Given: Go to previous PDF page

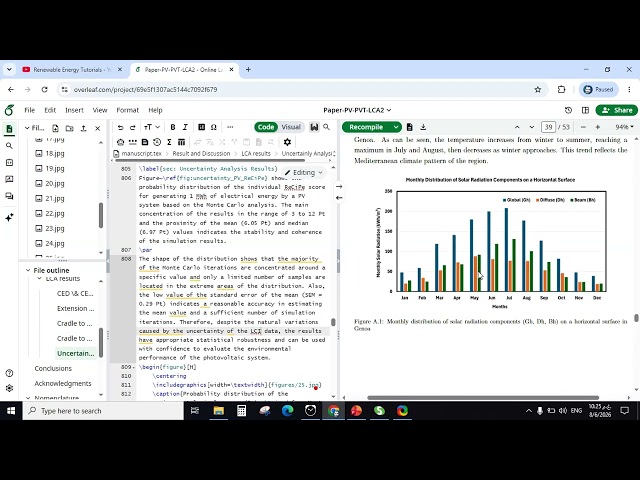Looking at the screenshot, I should (517, 127).
